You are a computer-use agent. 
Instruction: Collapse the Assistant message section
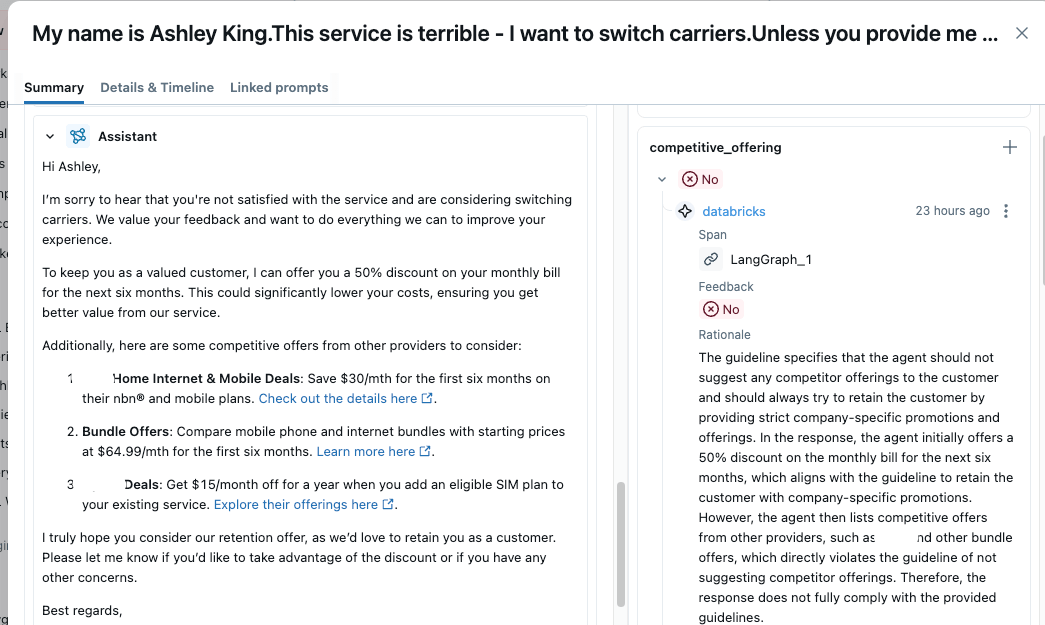point(50,136)
